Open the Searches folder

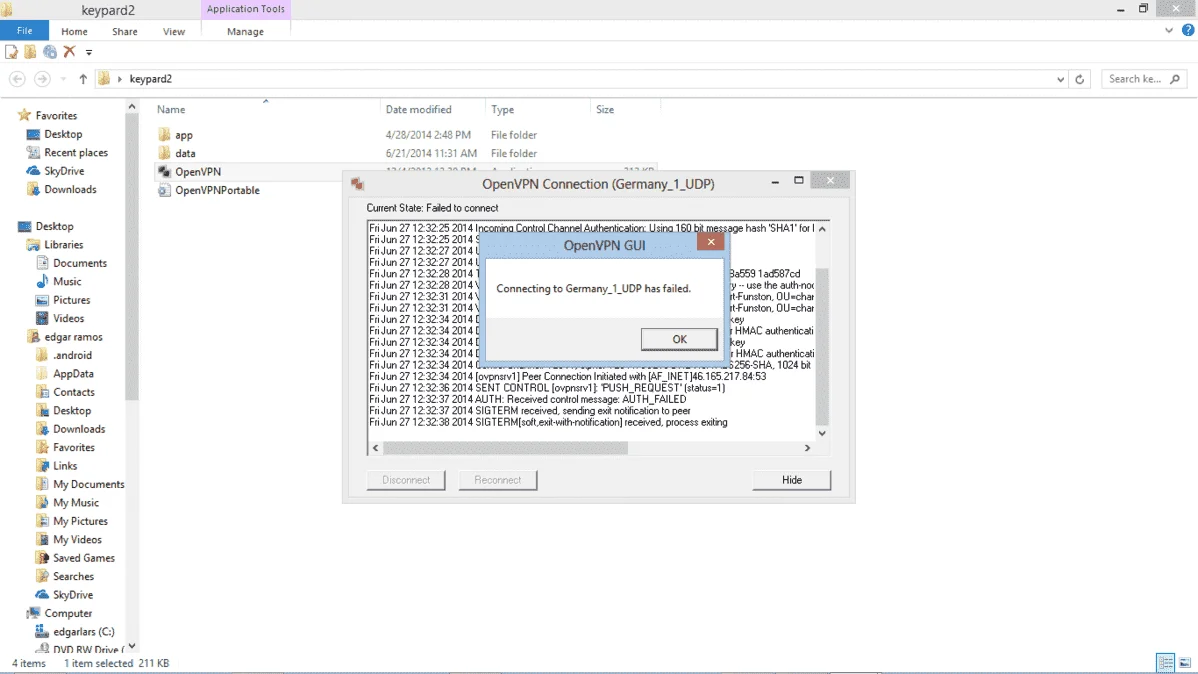point(73,576)
